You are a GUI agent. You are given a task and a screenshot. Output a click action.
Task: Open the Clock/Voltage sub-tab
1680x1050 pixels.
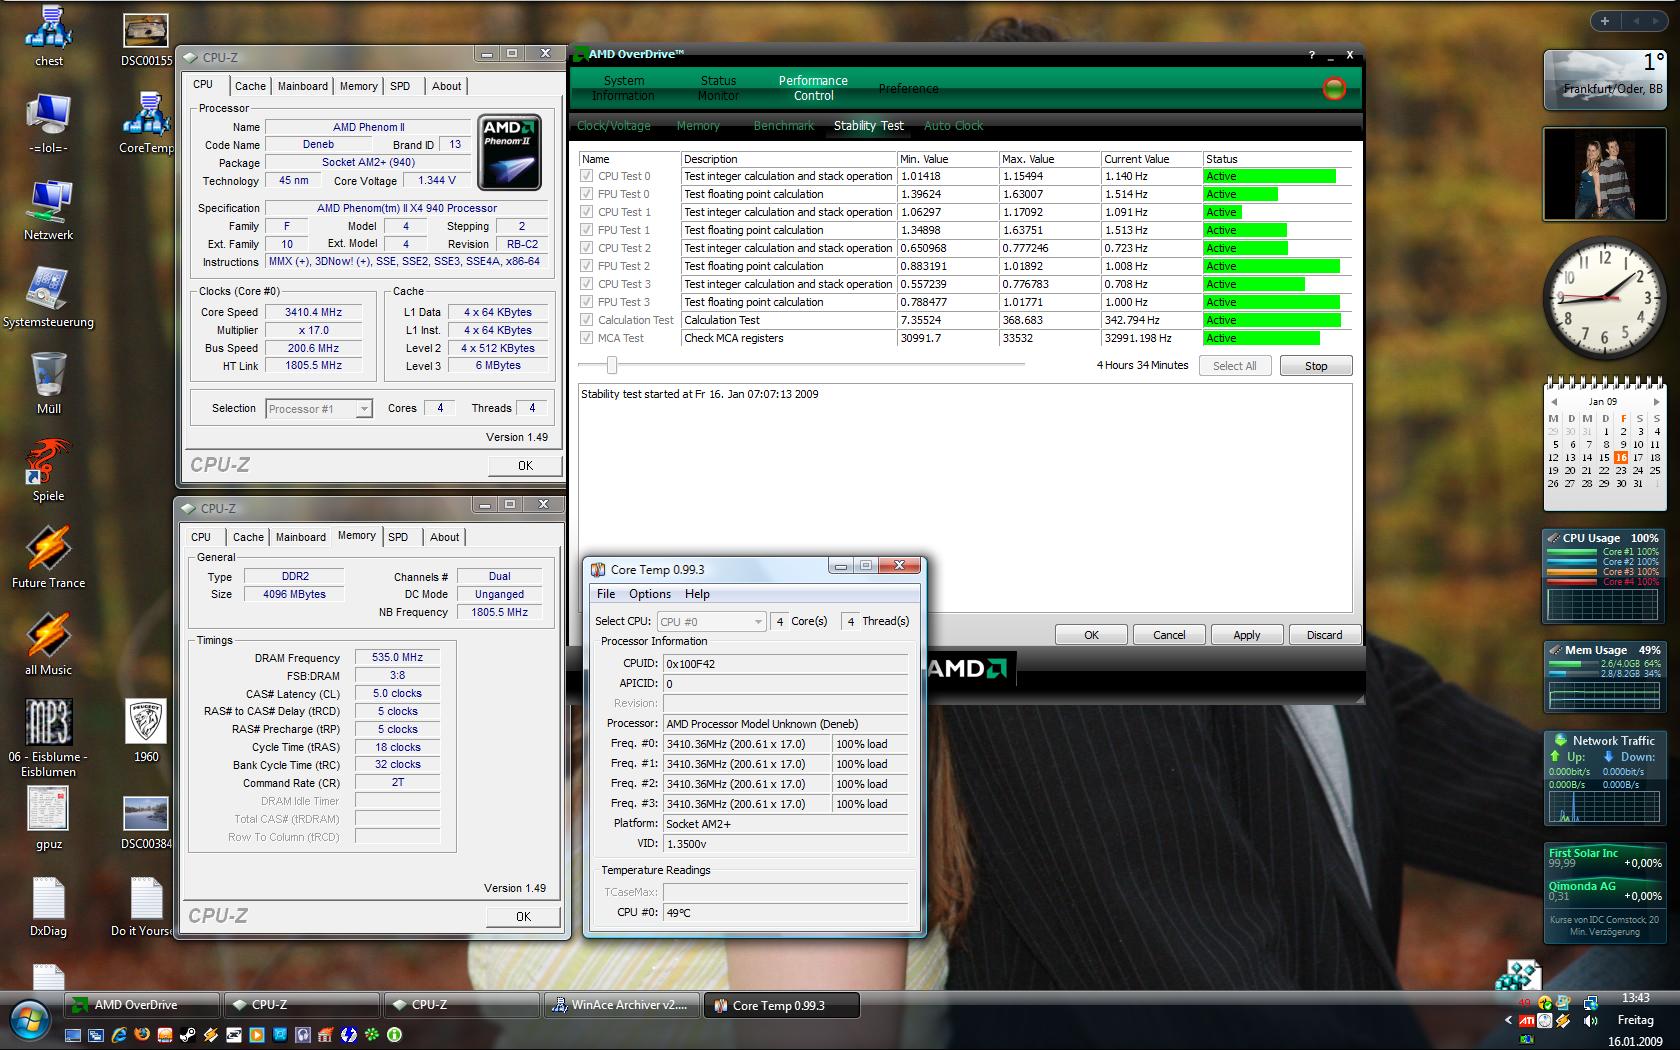click(614, 126)
